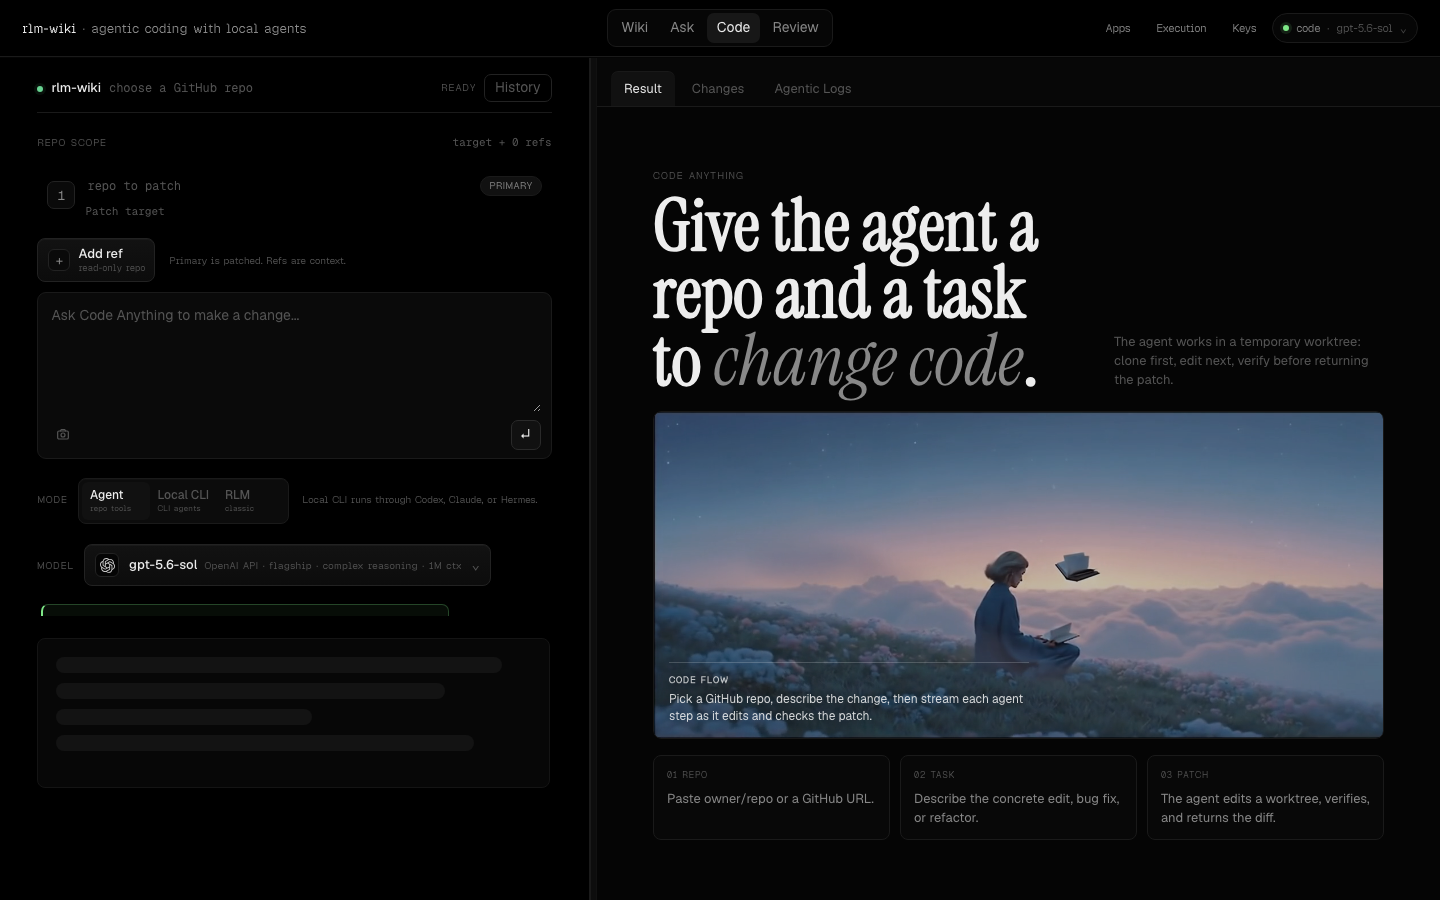Open the Review tab
Image resolution: width=1440 pixels, height=900 pixels.
[x=795, y=28]
